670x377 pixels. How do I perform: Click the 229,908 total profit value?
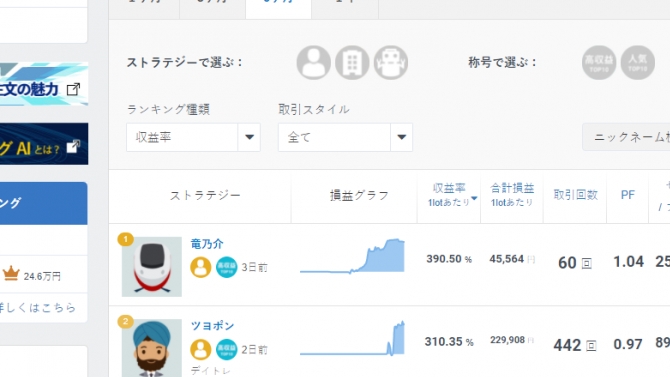click(x=512, y=340)
